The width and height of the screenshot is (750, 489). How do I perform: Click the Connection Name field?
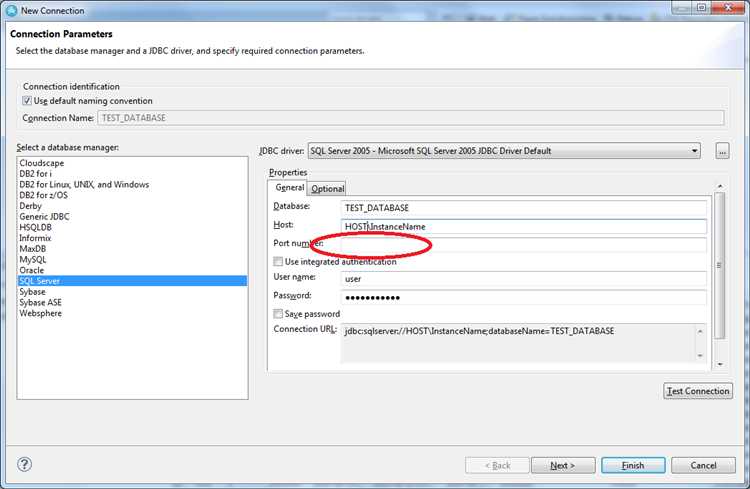(x=411, y=118)
